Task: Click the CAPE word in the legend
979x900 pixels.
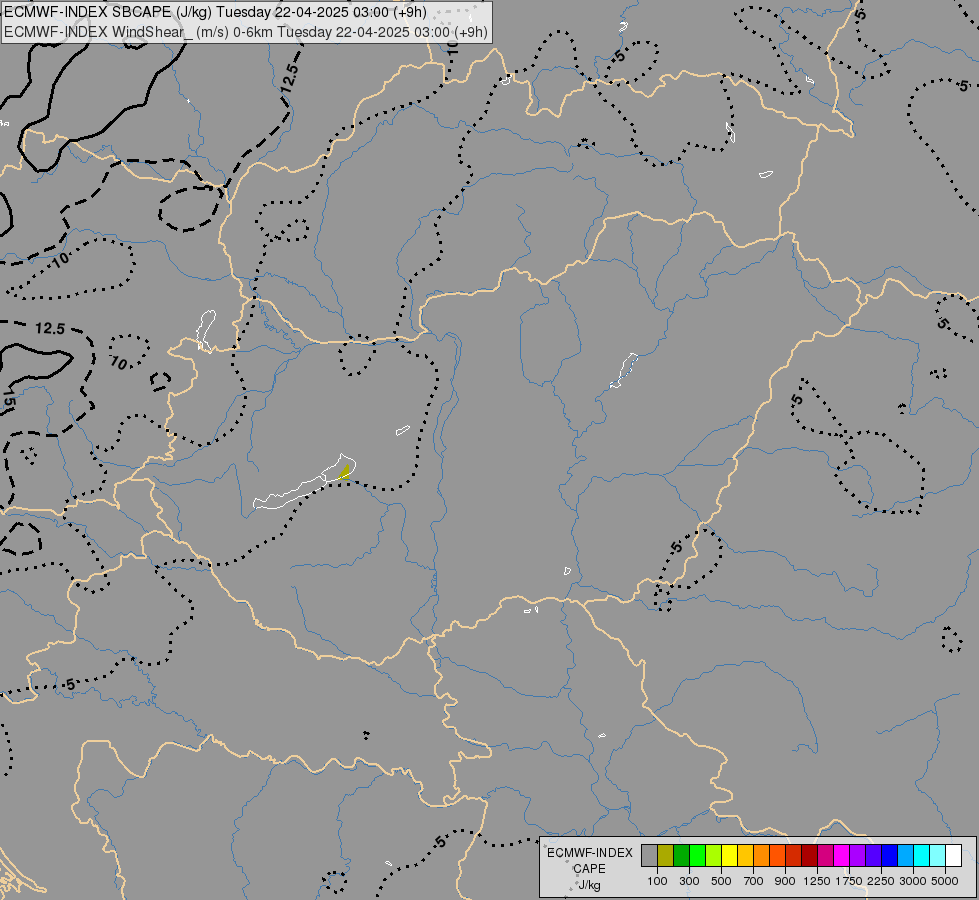Action: 589,869
